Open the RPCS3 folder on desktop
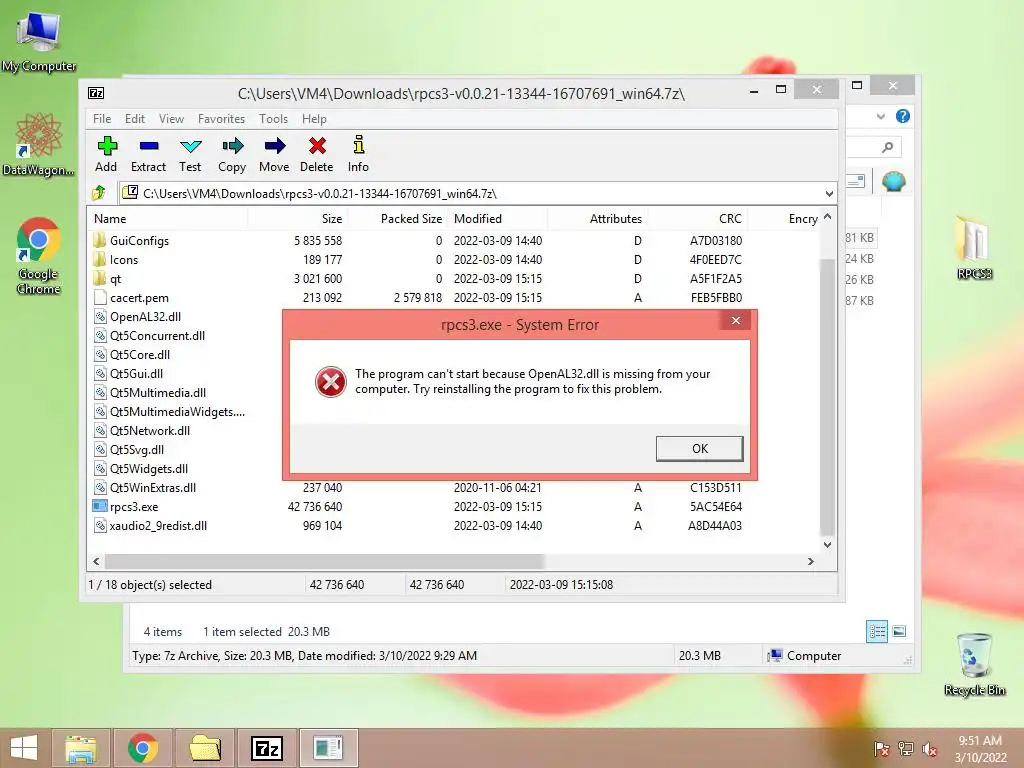1024x768 pixels. (x=974, y=248)
